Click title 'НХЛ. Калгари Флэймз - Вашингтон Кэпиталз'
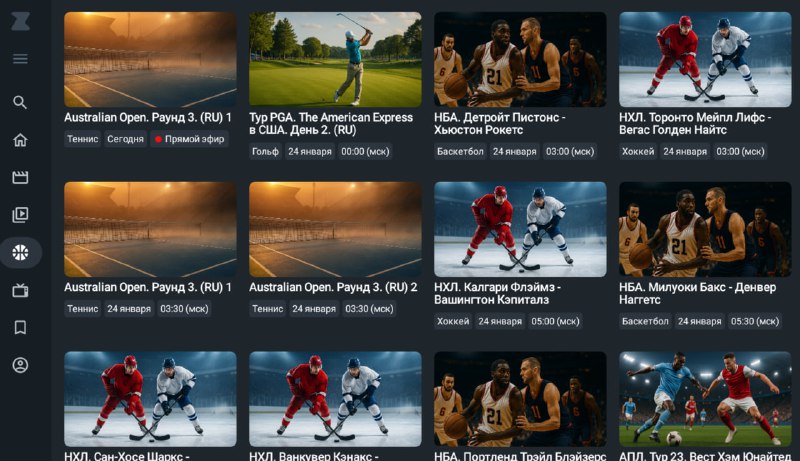 click(x=497, y=294)
